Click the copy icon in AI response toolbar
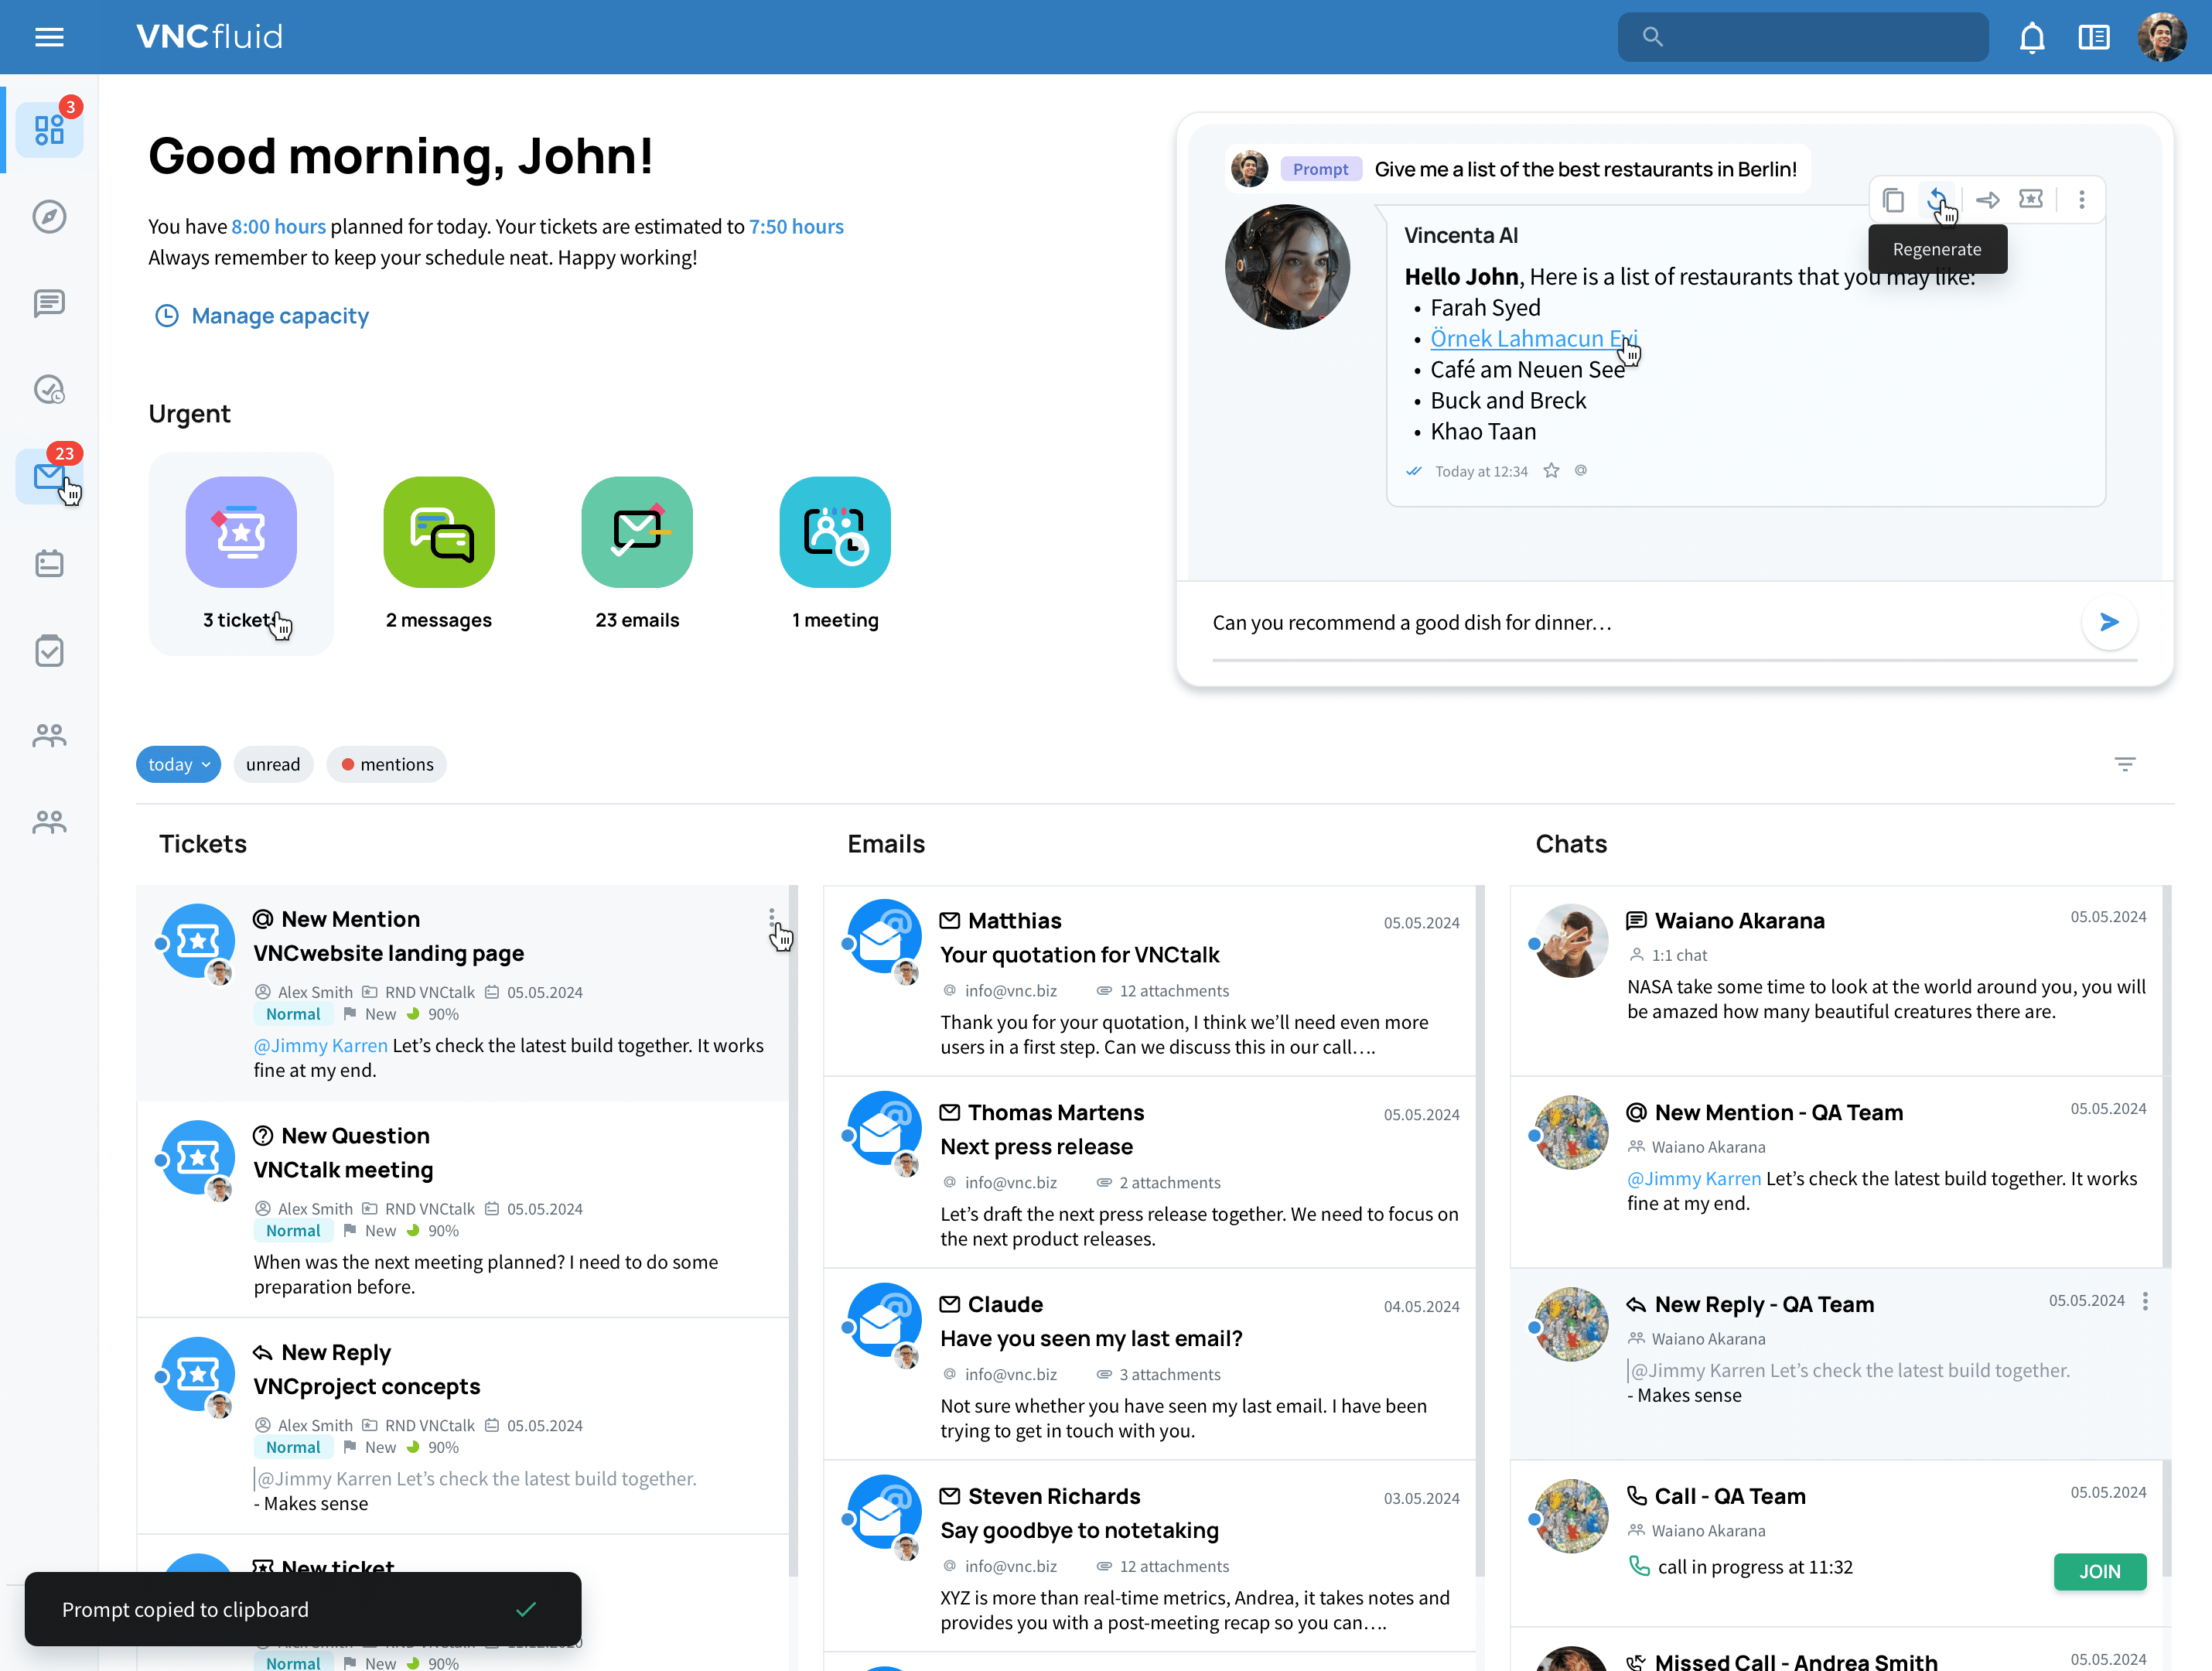This screenshot has width=2212, height=1671. pos(1892,200)
